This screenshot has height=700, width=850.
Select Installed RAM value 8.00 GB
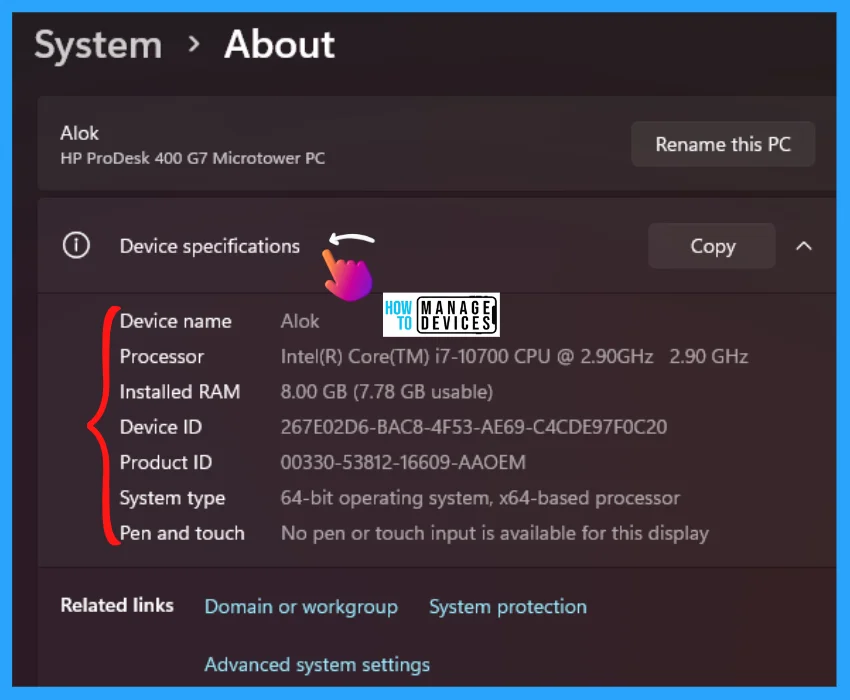click(x=387, y=391)
